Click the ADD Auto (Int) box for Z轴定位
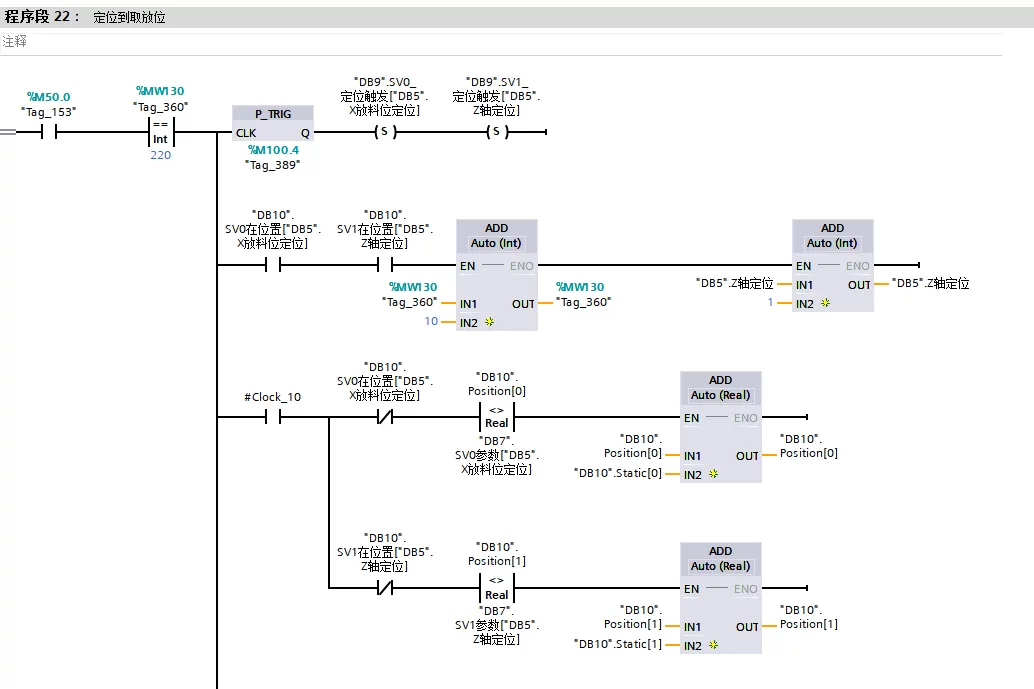1034x689 pixels. (x=833, y=265)
